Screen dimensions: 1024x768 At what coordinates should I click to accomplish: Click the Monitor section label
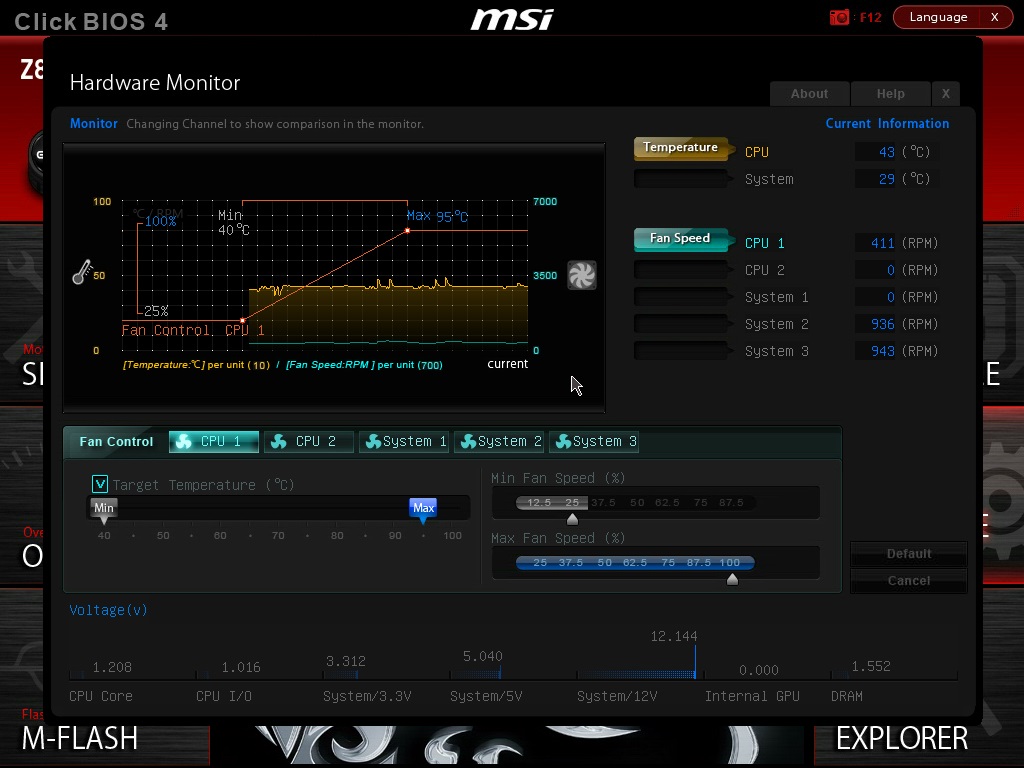click(x=93, y=123)
